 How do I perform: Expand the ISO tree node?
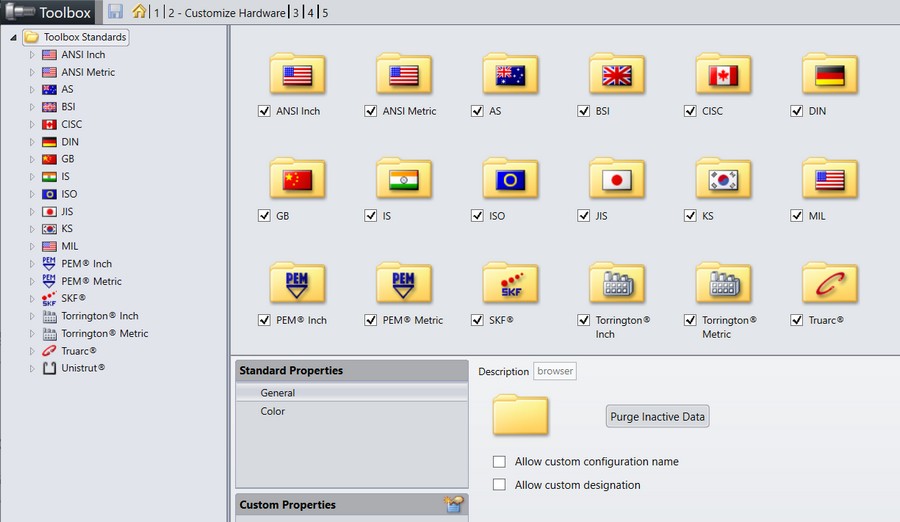(x=32, y=194)
